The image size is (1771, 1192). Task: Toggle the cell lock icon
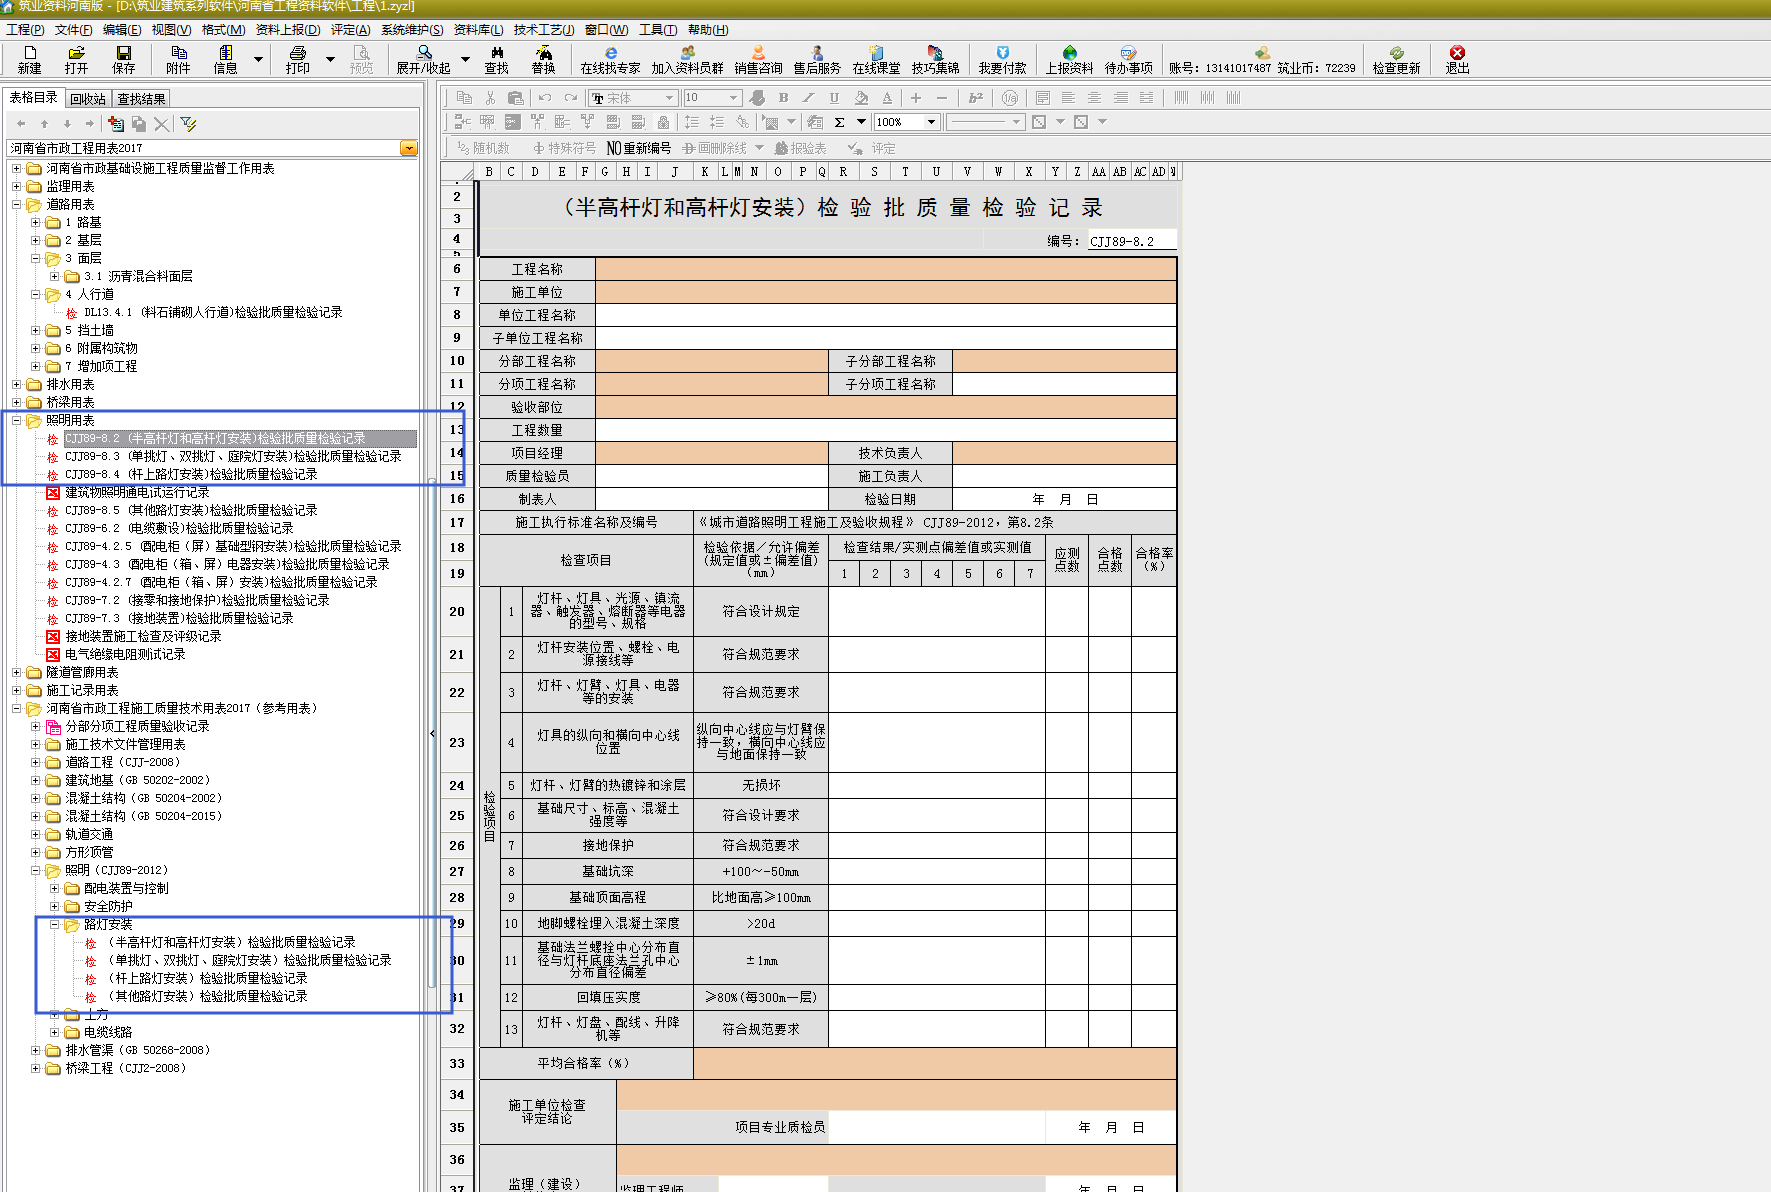[663, 122]
